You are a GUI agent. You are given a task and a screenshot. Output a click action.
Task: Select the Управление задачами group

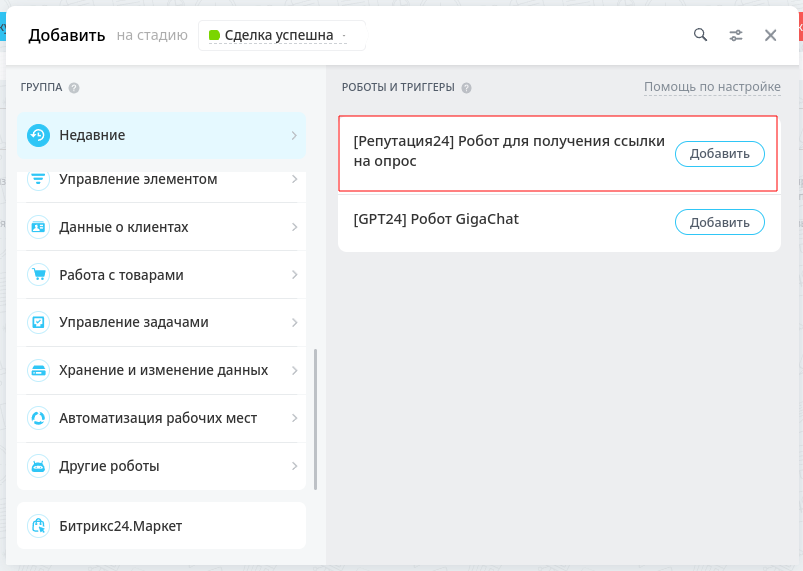(x=161, y=322)
